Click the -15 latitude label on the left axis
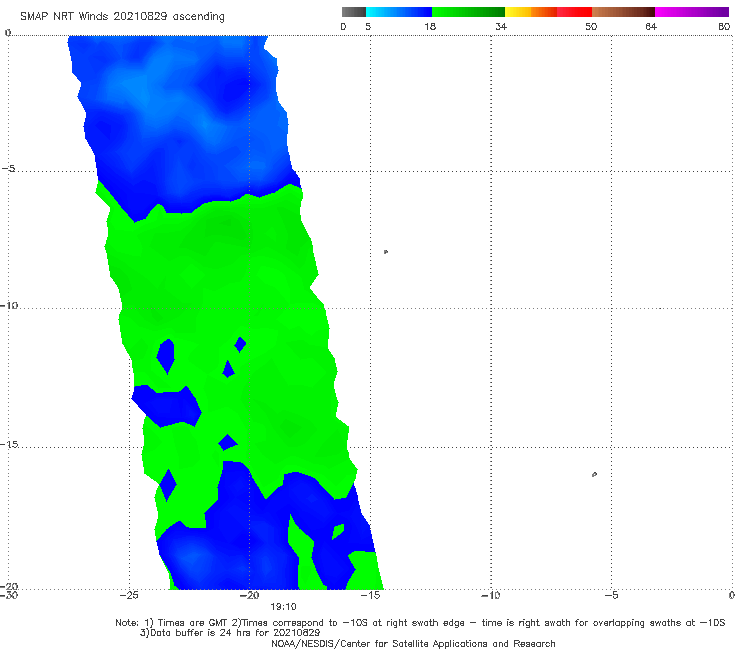 tap(9, 444)
